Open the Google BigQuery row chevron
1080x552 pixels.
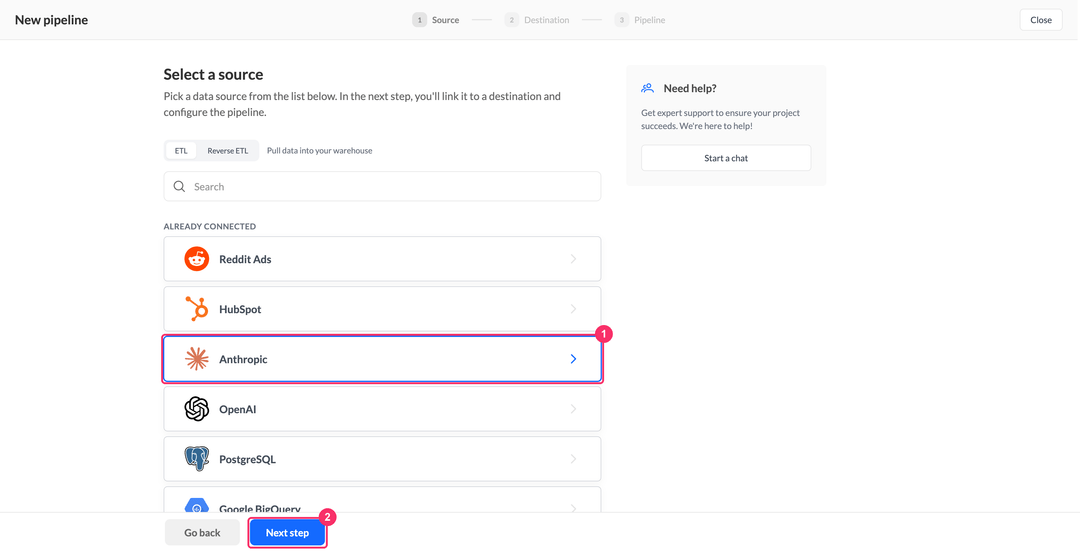coord(573,508)
